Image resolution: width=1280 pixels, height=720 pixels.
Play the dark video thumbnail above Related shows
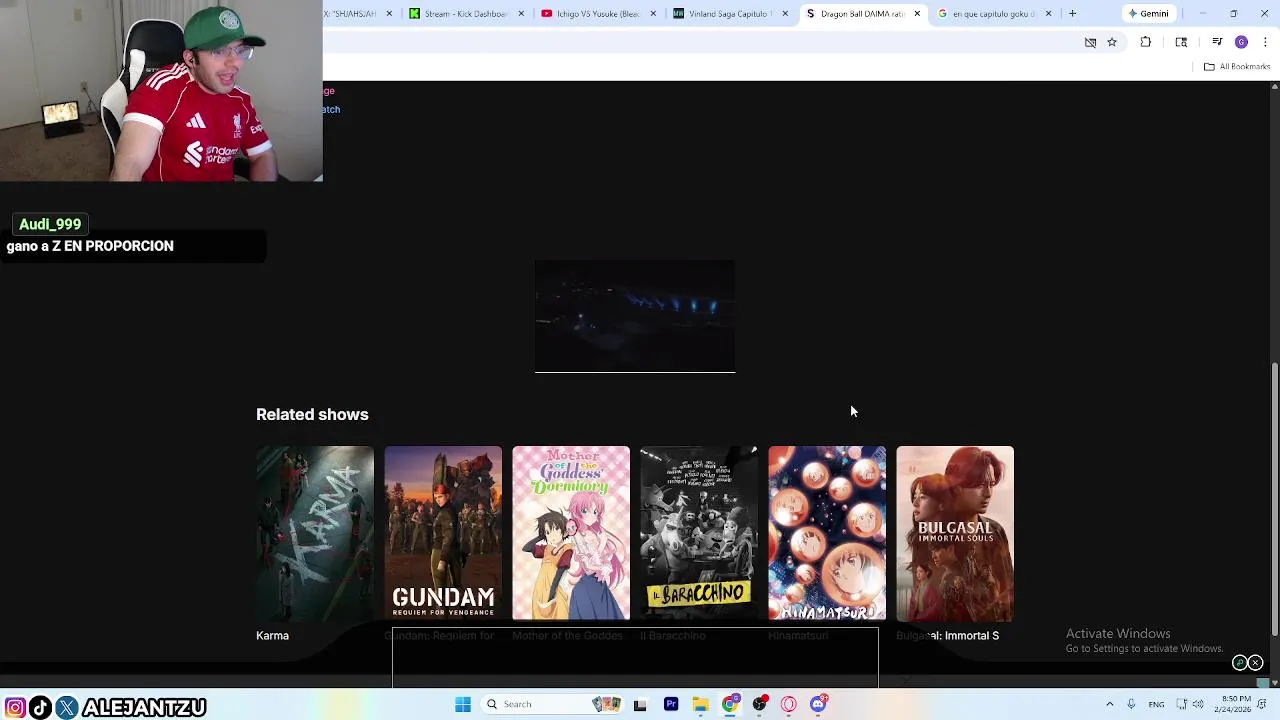(635, 316)
